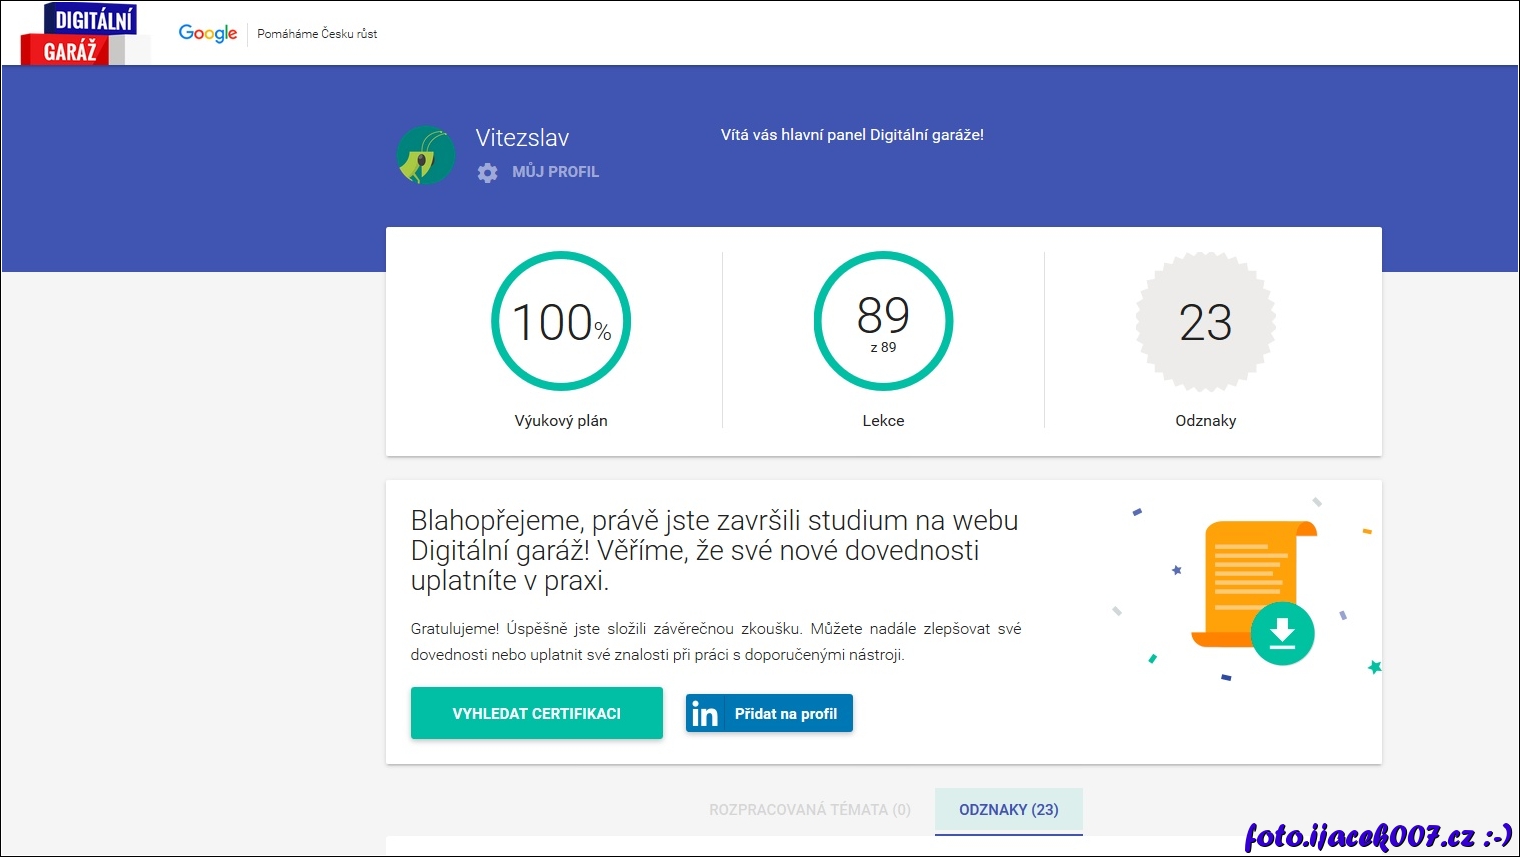This screenshot has height=857, width=1520.
Task: Open the user avatar picture
Action: [425, 155]
